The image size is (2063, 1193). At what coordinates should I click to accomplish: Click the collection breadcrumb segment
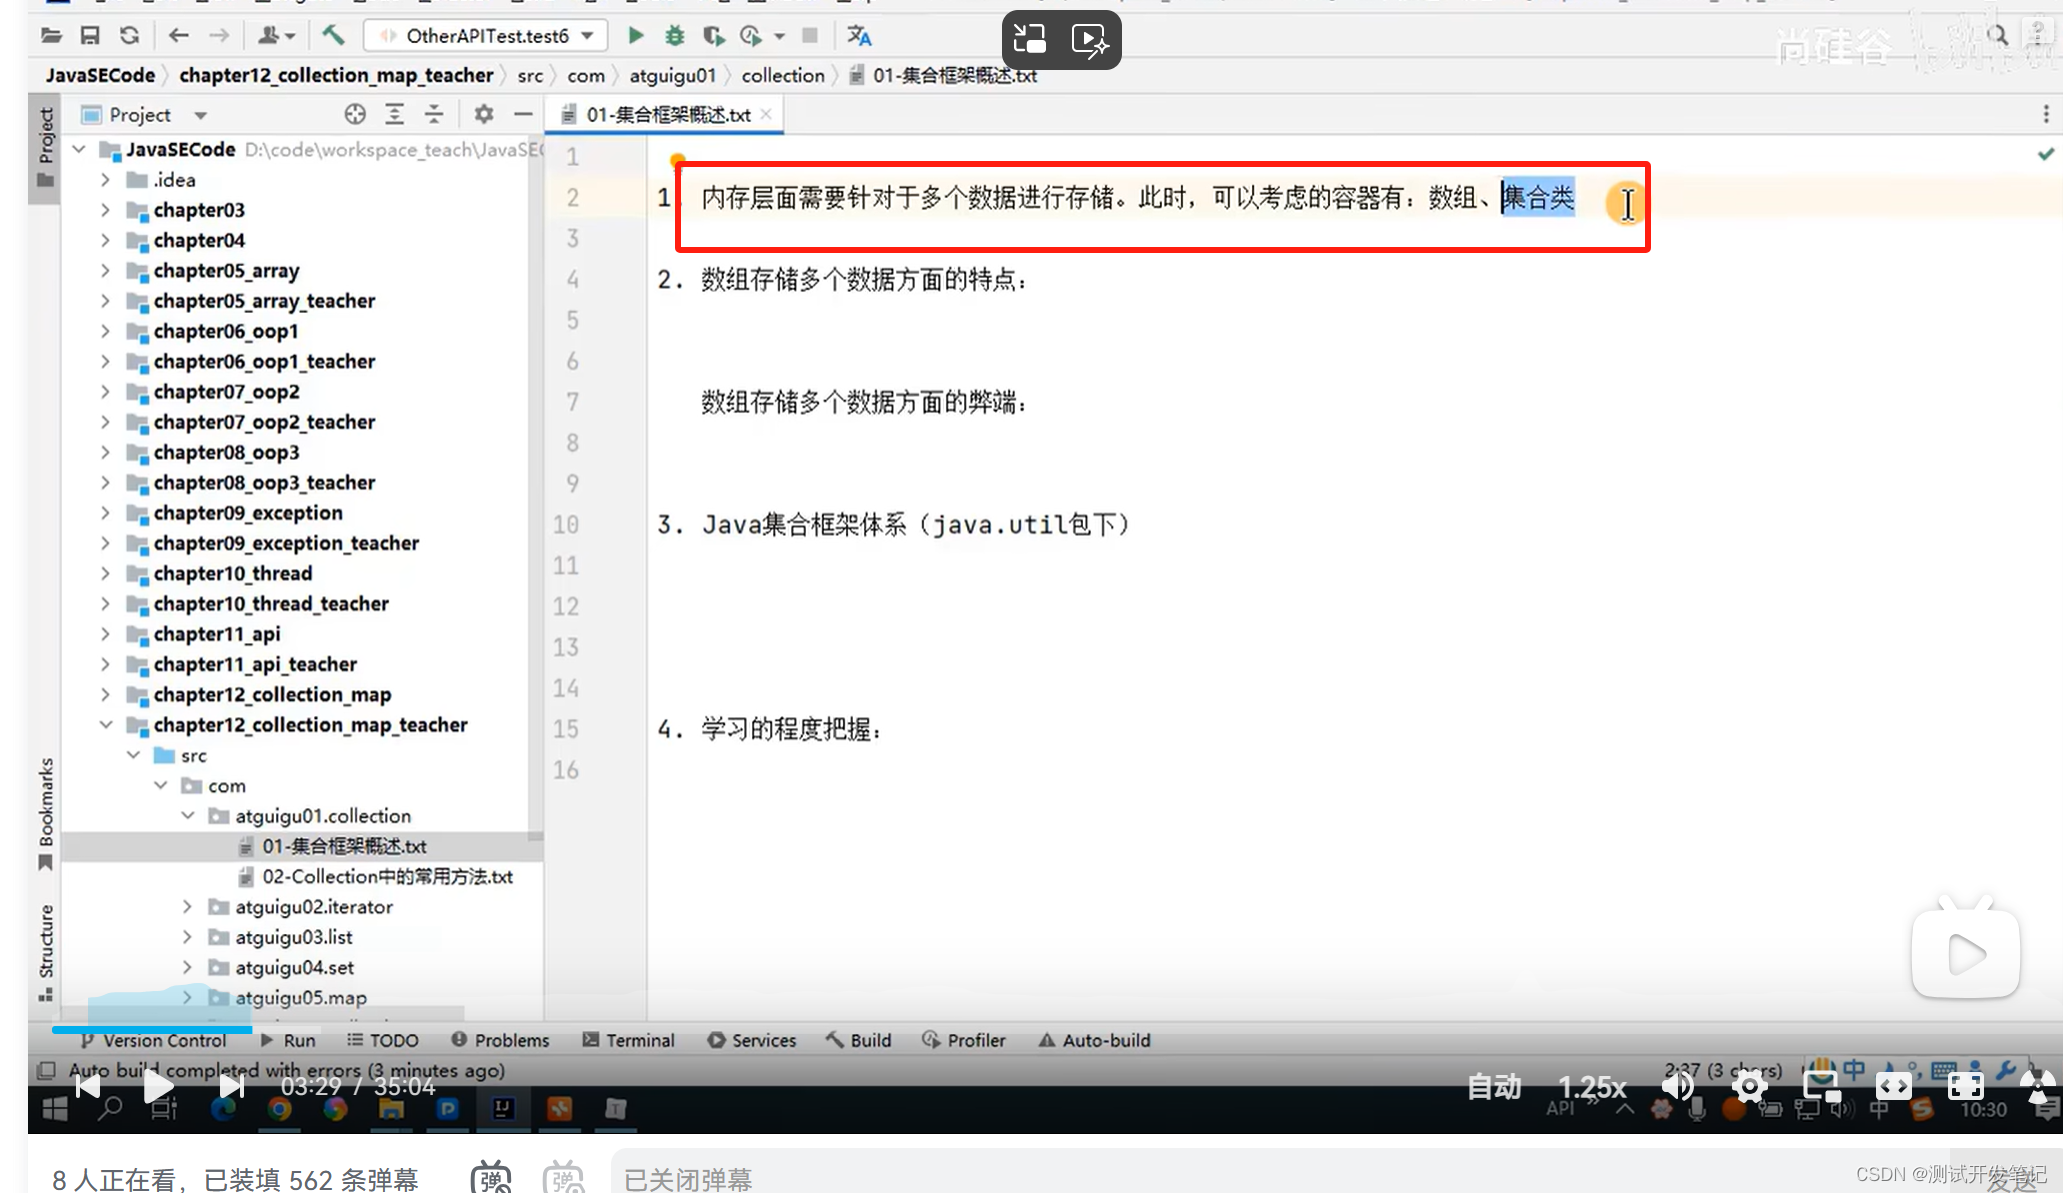click(783, 75)
